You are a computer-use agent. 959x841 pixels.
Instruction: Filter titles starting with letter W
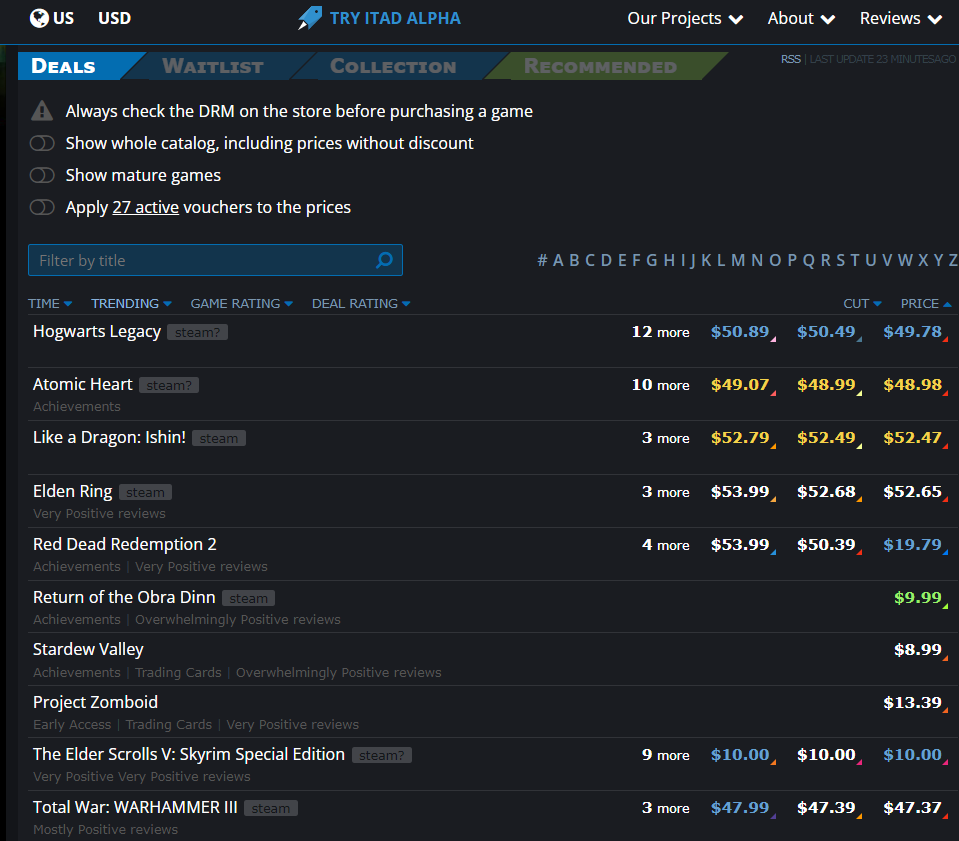click(905, 261)
